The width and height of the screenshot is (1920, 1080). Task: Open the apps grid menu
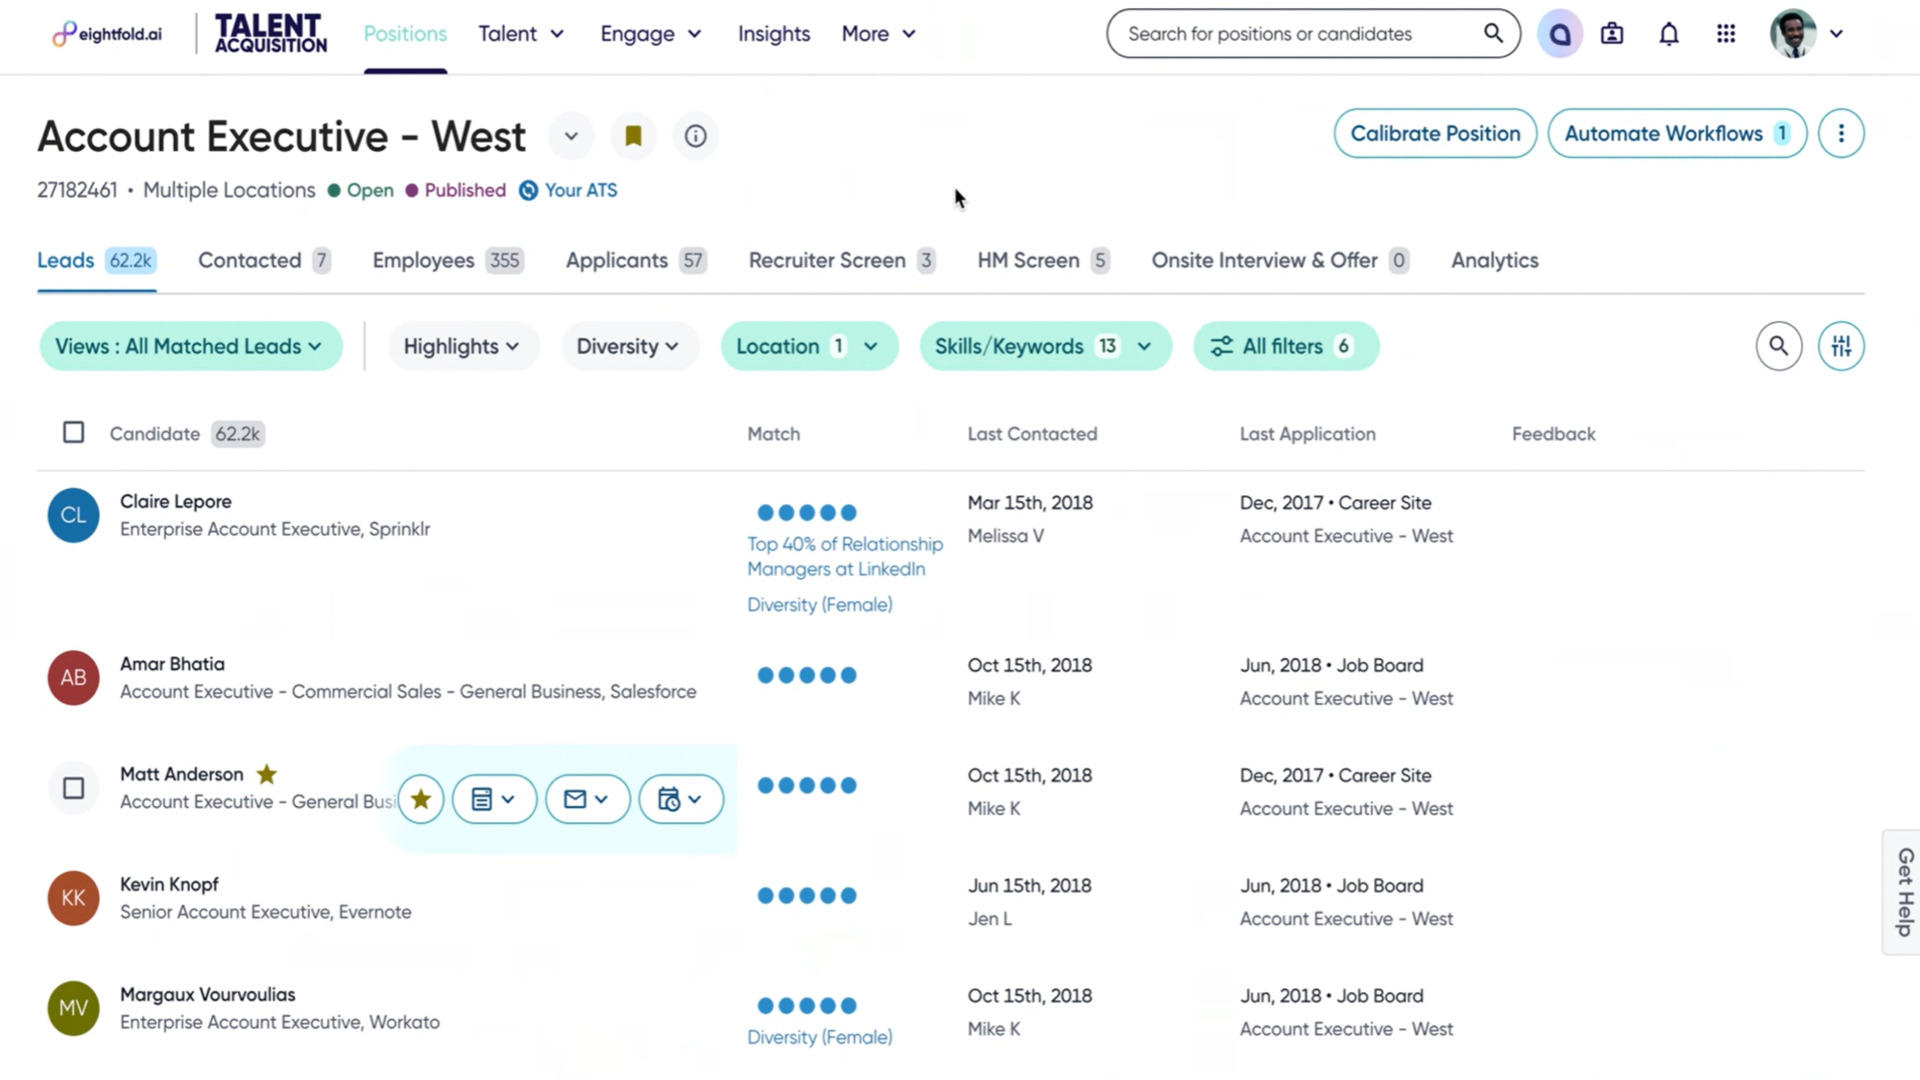click(x=1726, y=33)
